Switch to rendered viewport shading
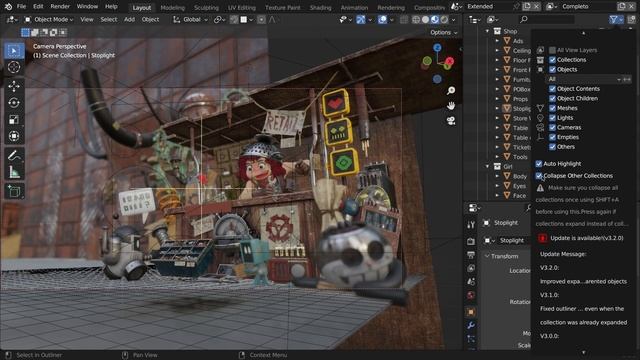The image size is (640, 360). (444, 19)
